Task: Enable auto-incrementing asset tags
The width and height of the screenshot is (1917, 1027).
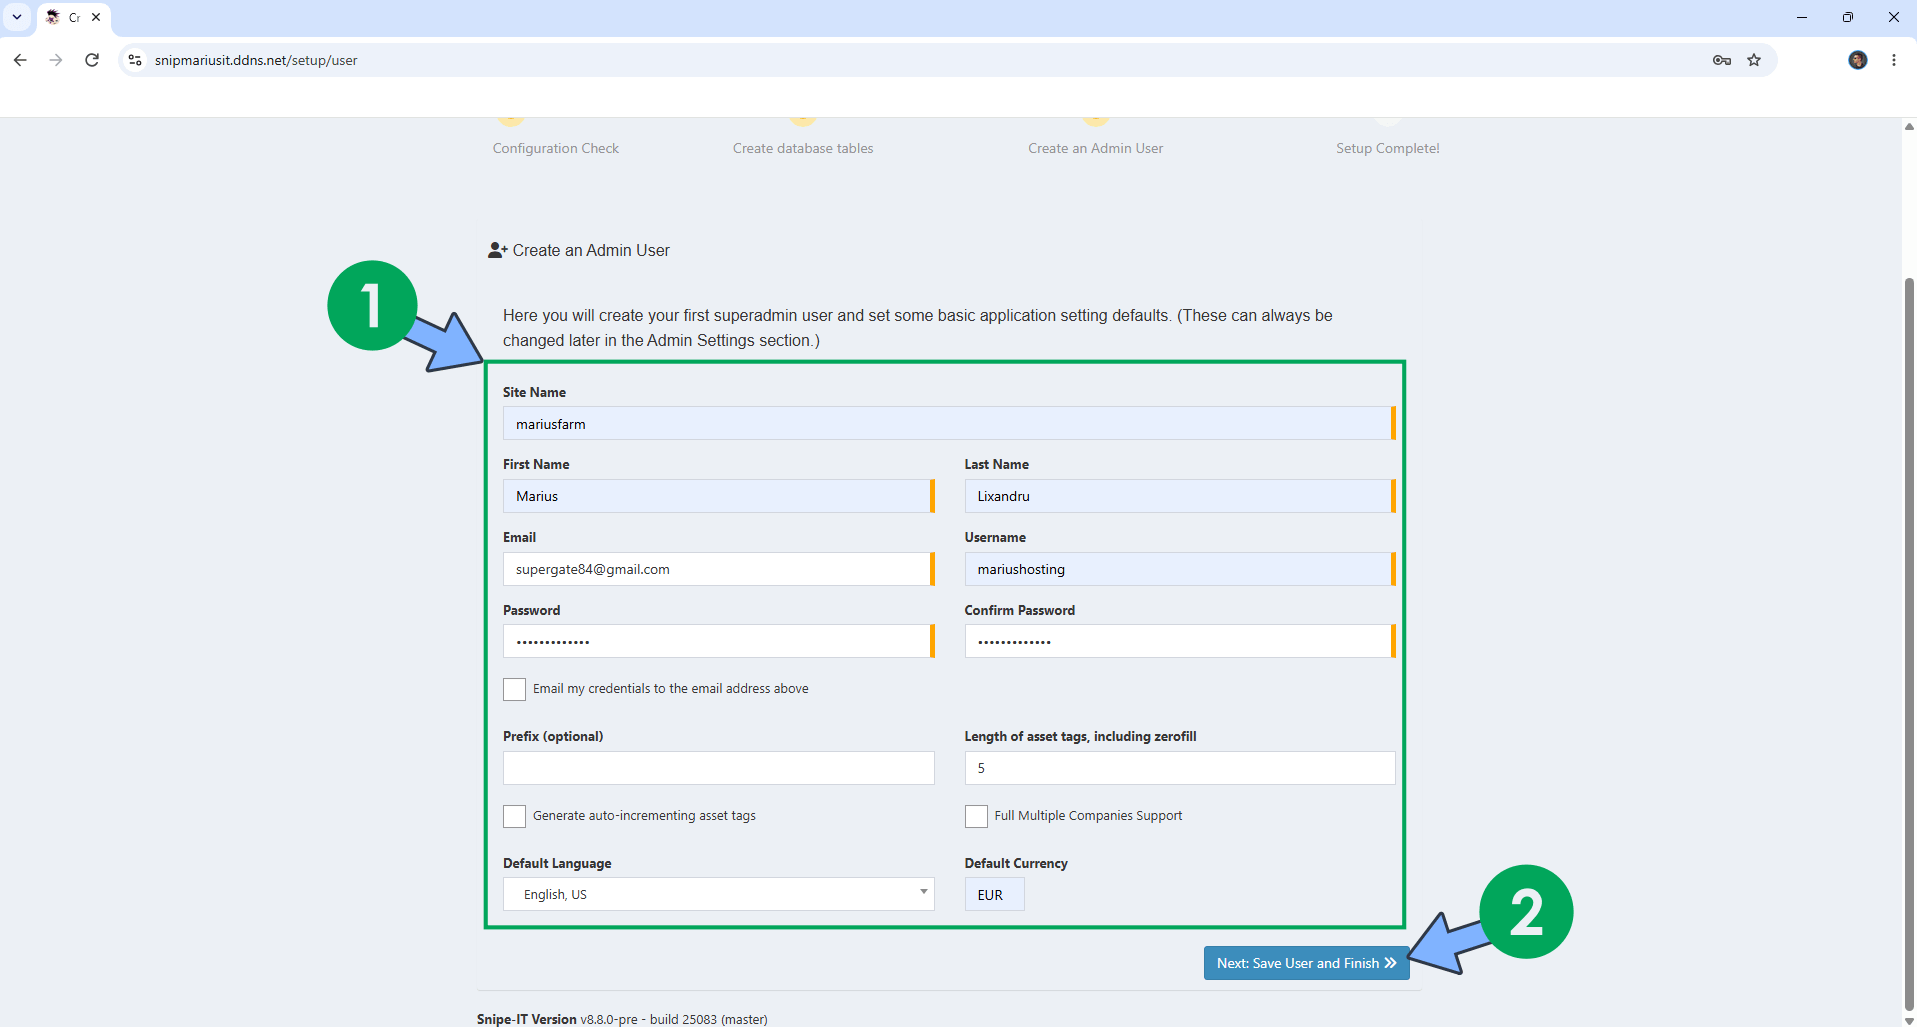Action: [514, 816]
